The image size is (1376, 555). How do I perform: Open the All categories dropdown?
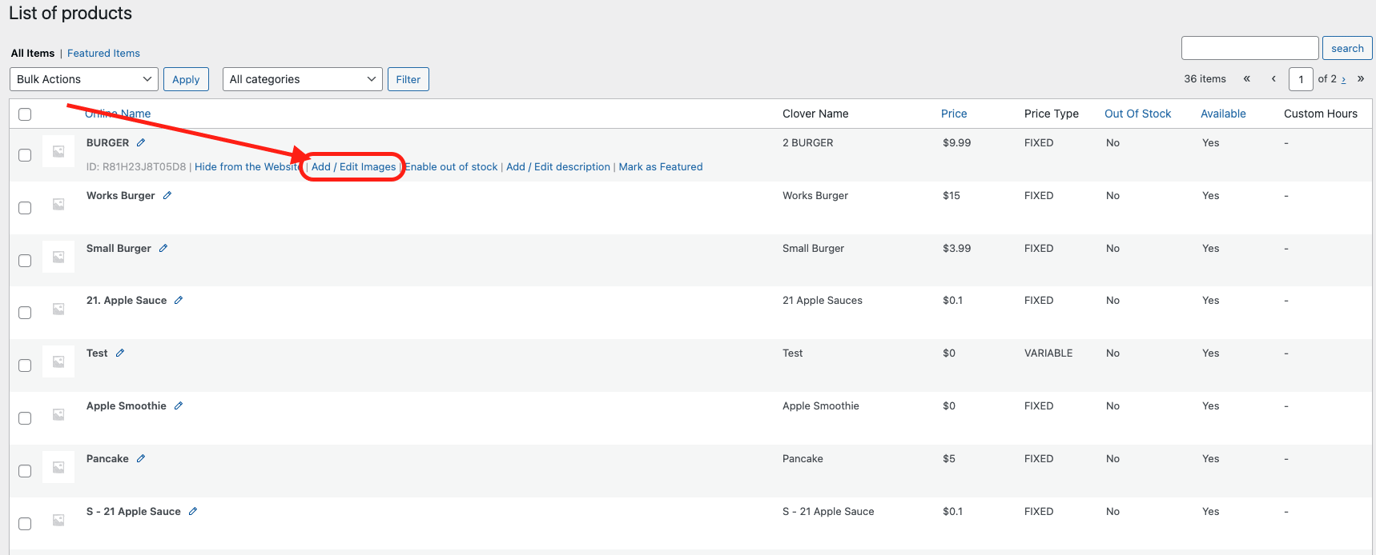(302, 79)
